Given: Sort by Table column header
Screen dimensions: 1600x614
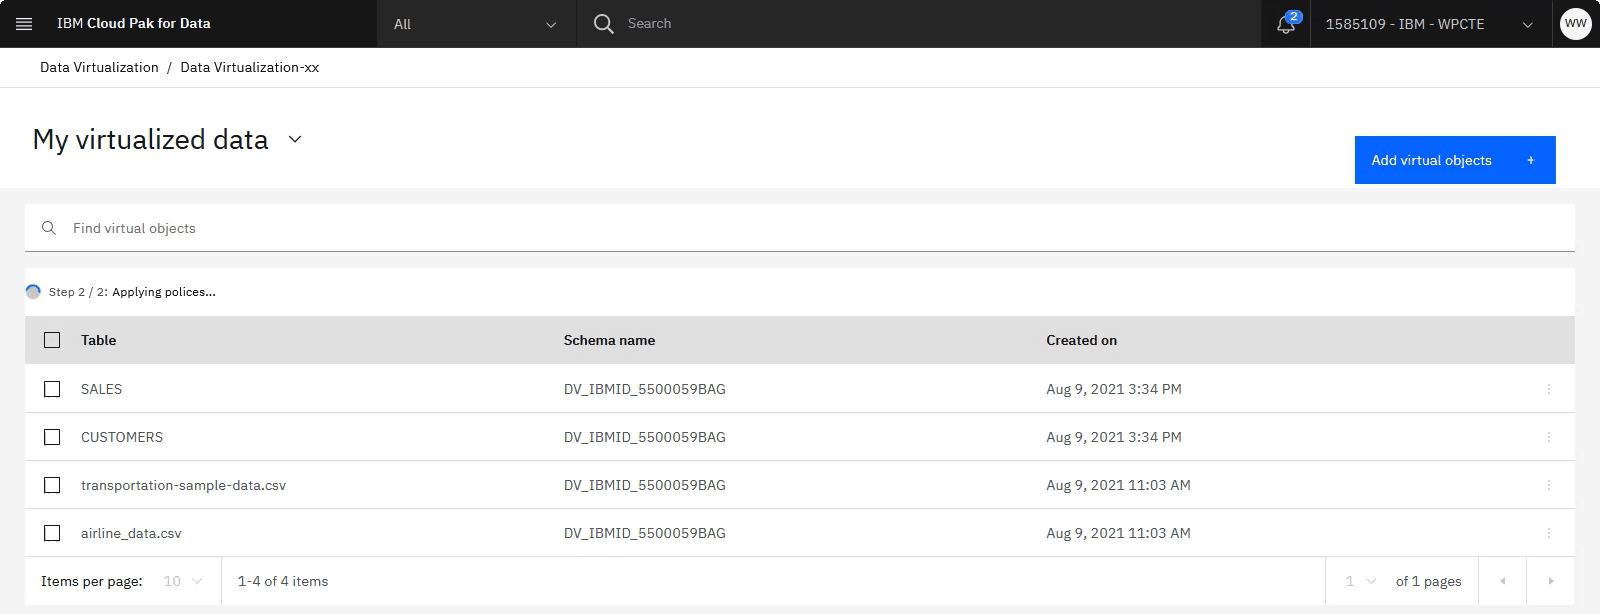Looking at the screenshot, I should (99, 340).
